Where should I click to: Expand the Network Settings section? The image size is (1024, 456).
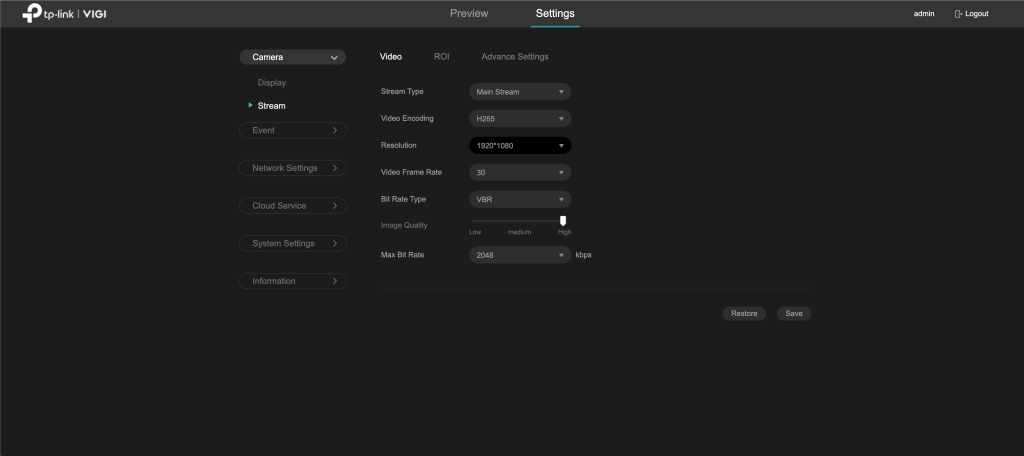(293, 168)
